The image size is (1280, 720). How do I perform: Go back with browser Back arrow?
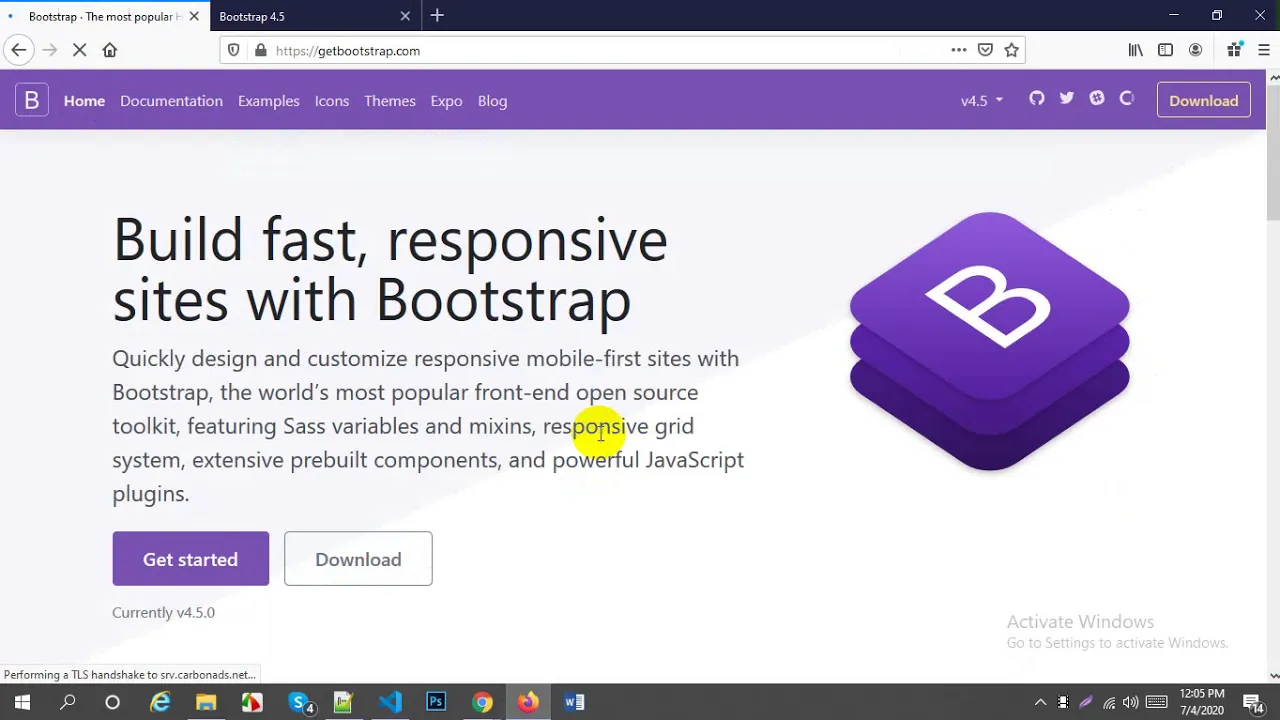click(19, 50)
